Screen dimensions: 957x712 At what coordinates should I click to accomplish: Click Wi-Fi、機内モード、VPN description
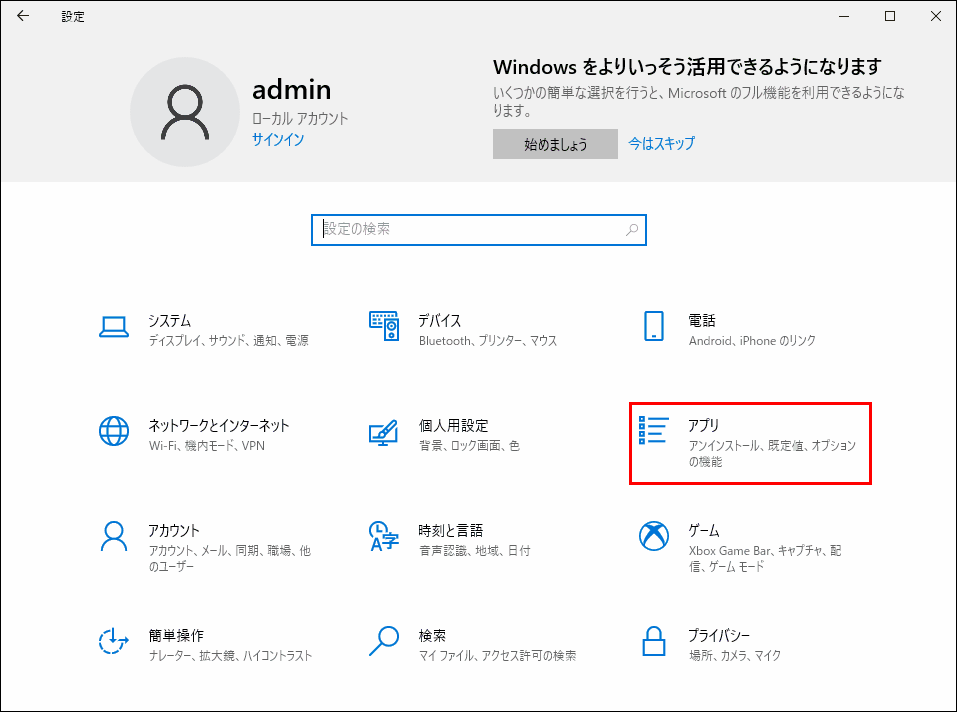coord(206,445)
